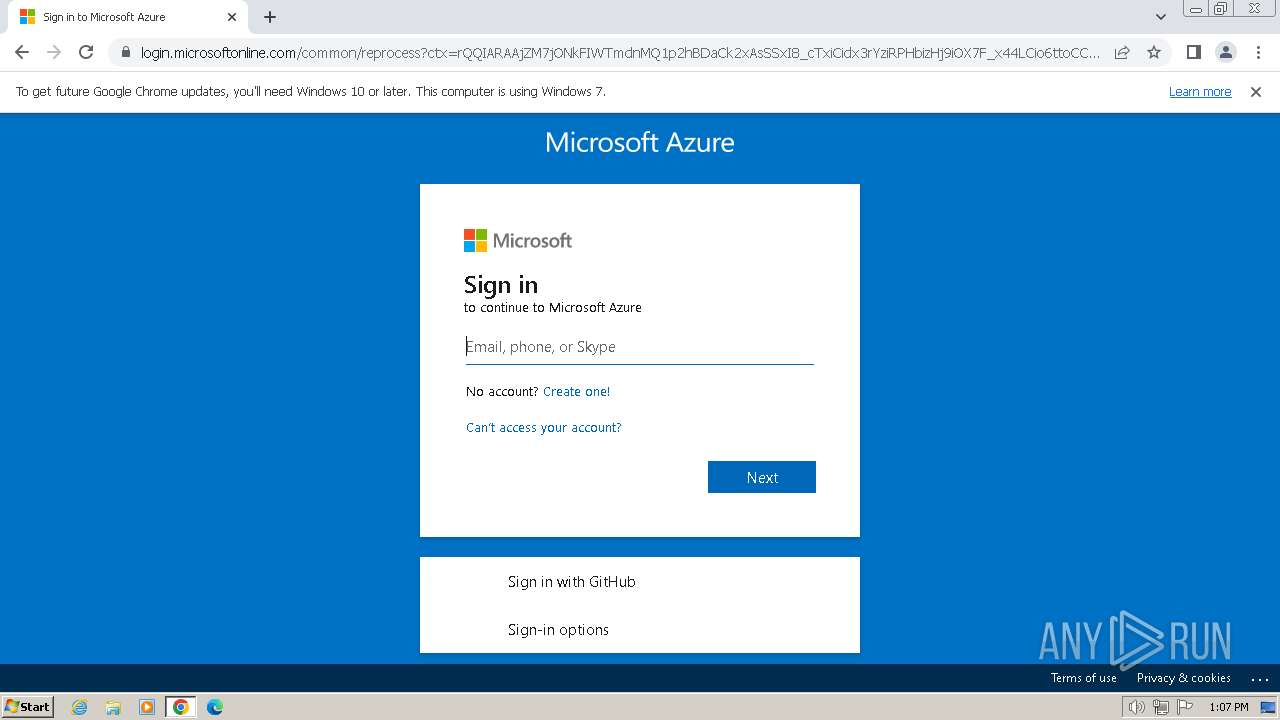Click the 1:07 PM system clock
This screenshot has width=1280, height=720.
1229,707
